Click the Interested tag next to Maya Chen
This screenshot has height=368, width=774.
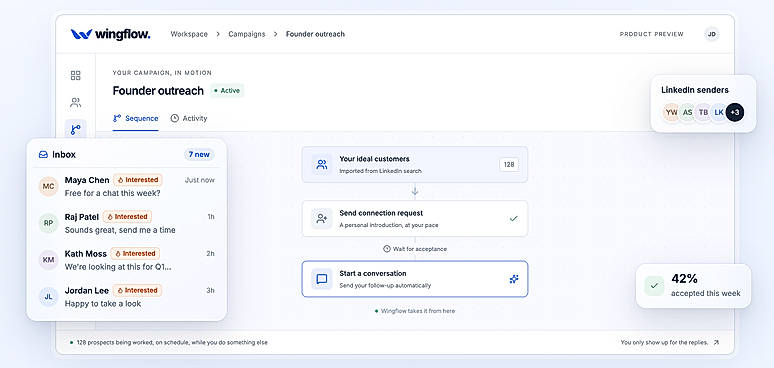click(x=138, y=180)
